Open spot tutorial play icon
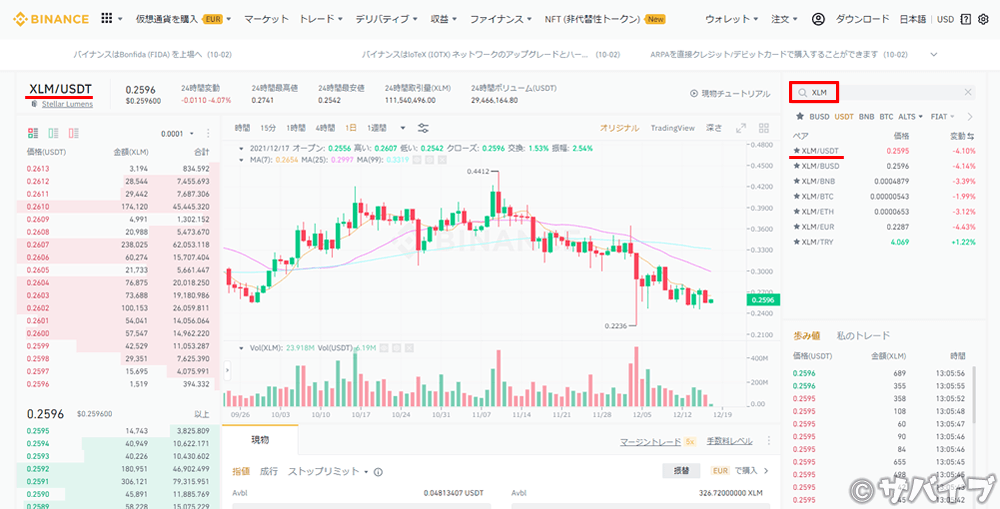1000x509 pixels. coord(694,93)
